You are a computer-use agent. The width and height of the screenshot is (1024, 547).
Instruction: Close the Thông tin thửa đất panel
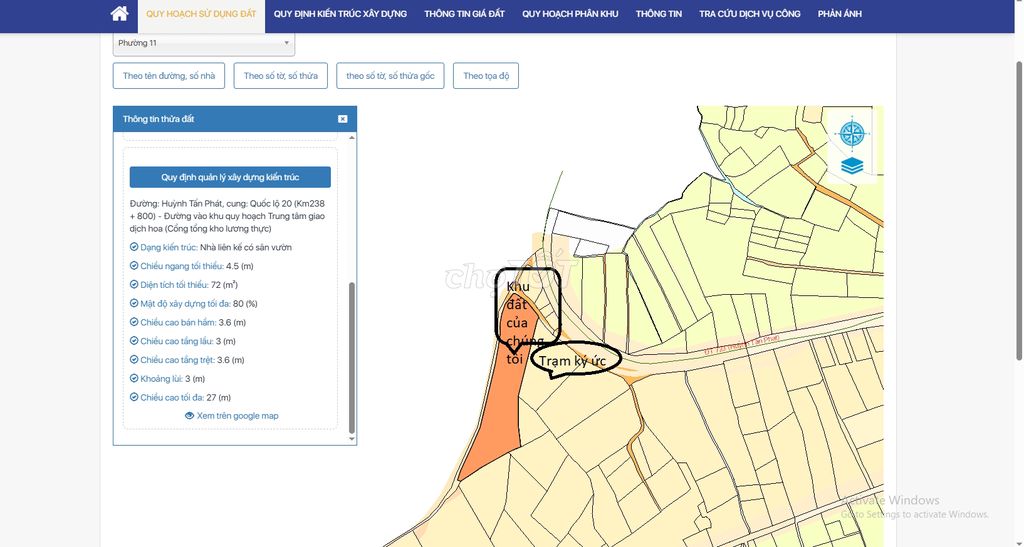(x=342, y=119)
